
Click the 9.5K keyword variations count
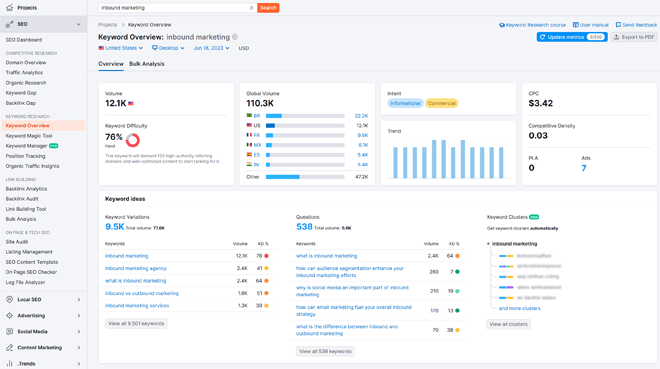pos(114,227)
